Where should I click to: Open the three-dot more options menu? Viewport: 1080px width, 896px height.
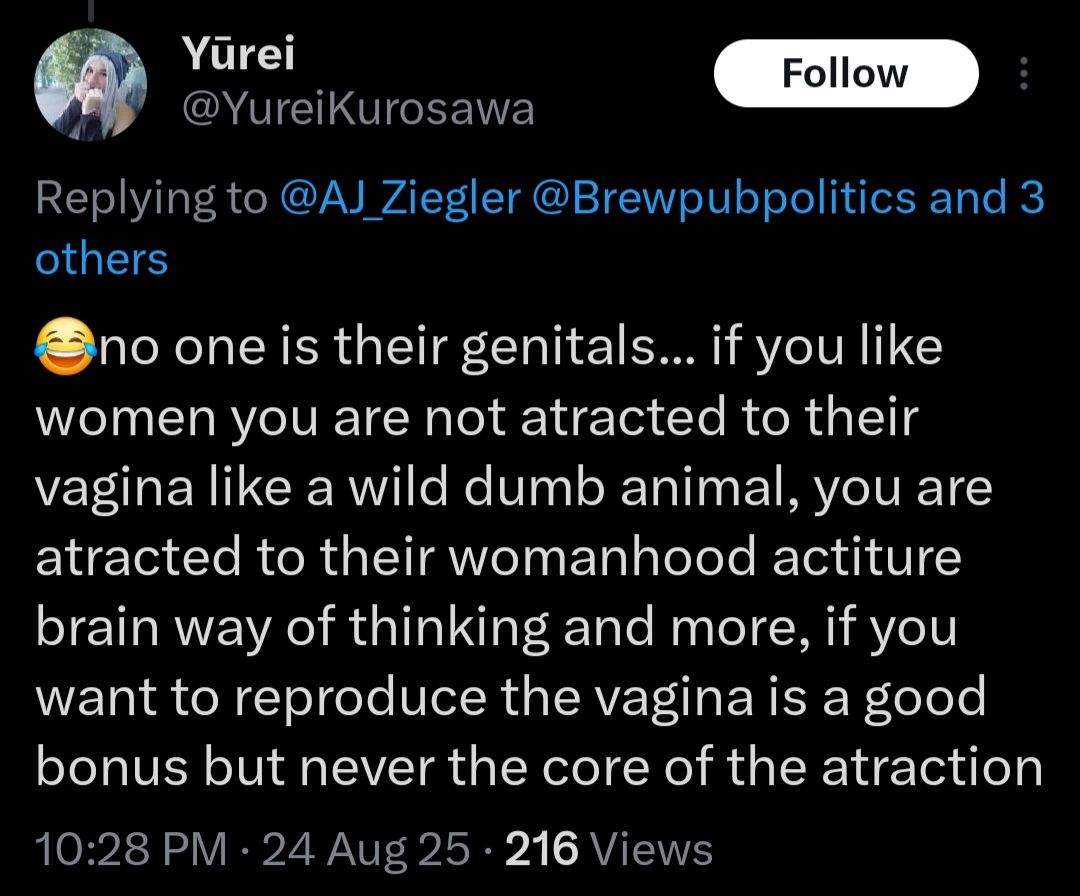point(1022,74)
